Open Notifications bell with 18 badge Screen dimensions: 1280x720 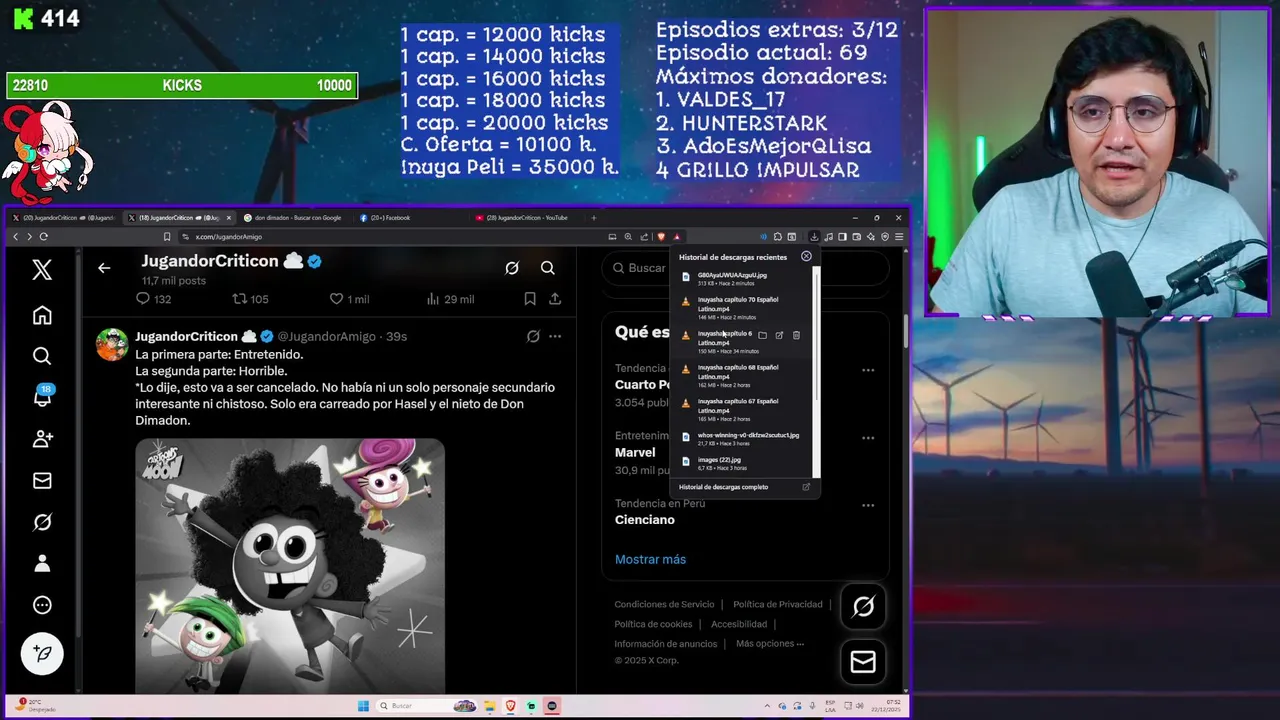(x=43, y=396)
